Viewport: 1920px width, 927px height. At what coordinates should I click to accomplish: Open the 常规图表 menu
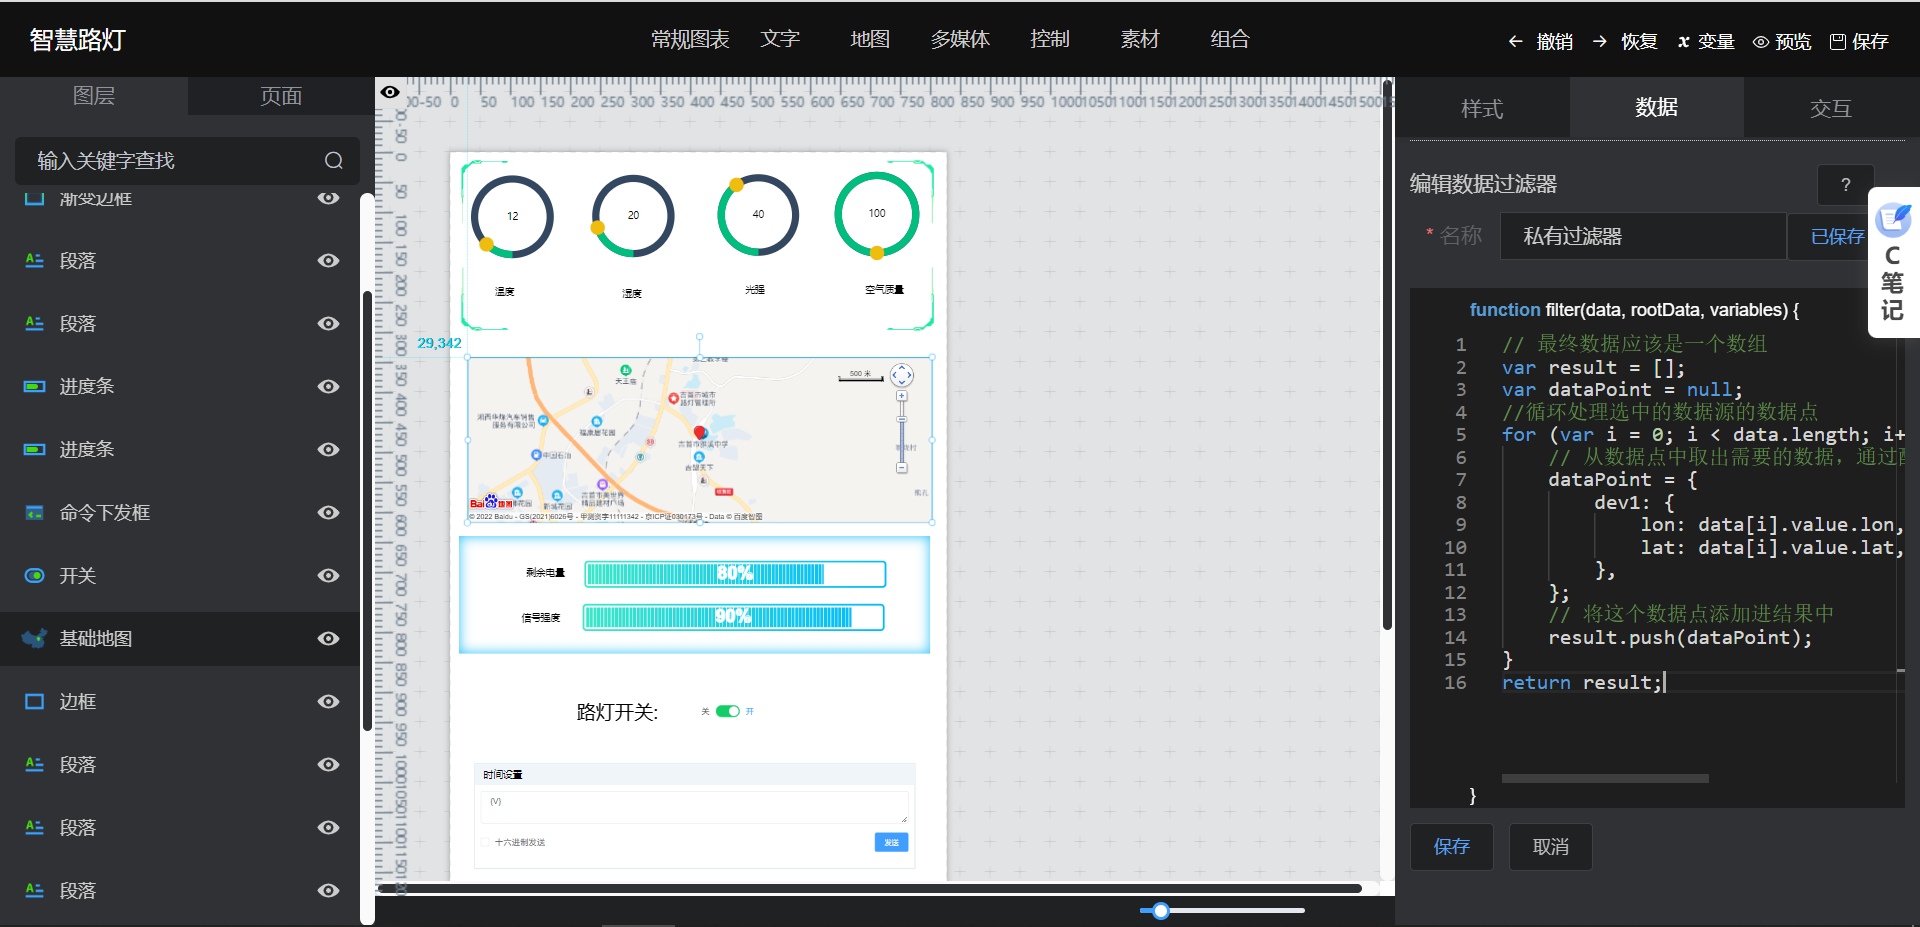[x=690, y=39]
